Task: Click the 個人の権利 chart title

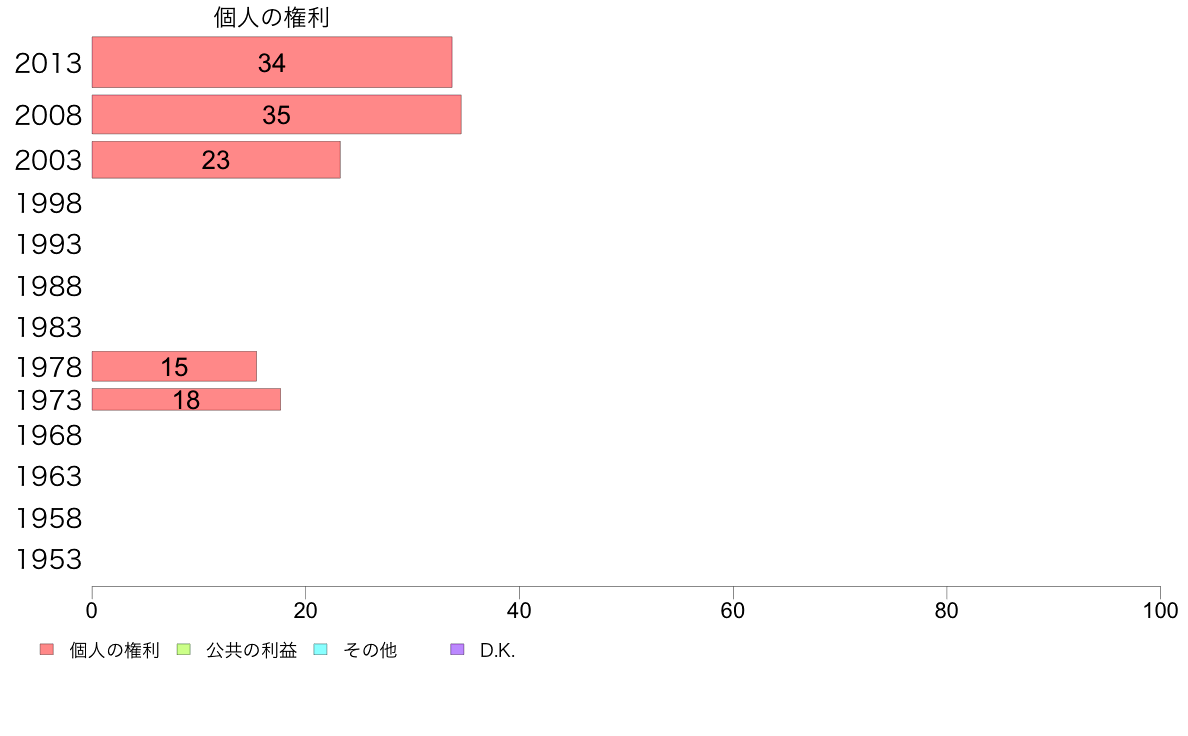Action: tap(271, 17)
